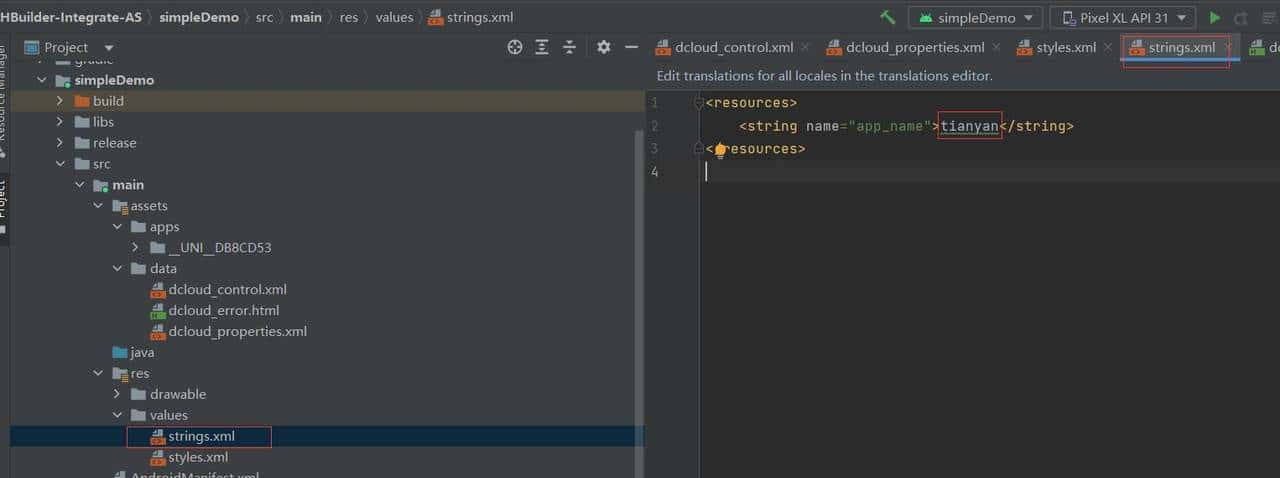The width and height of the screenshot is (1280, 478).
Task: Select dcloud_error.html in project tree
Action: 223,310
